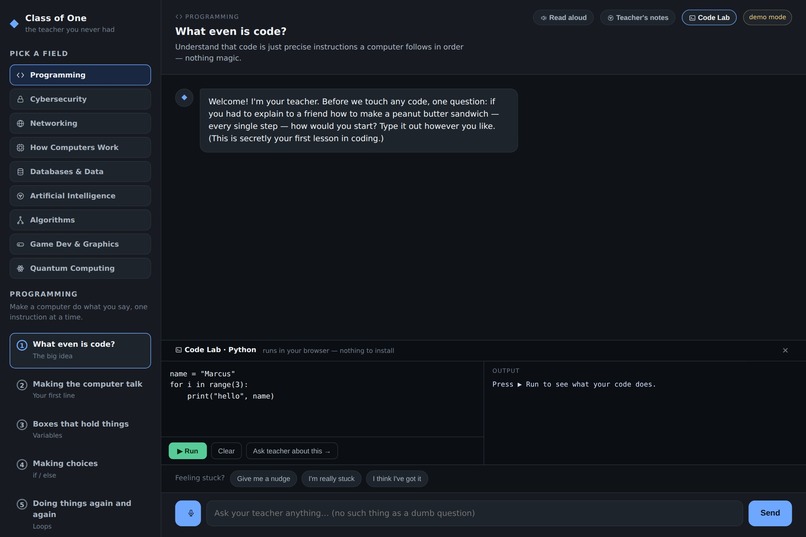806x537 pixels.
Task: Open lesson Boxes that hold things
Action: click(80, 429)
